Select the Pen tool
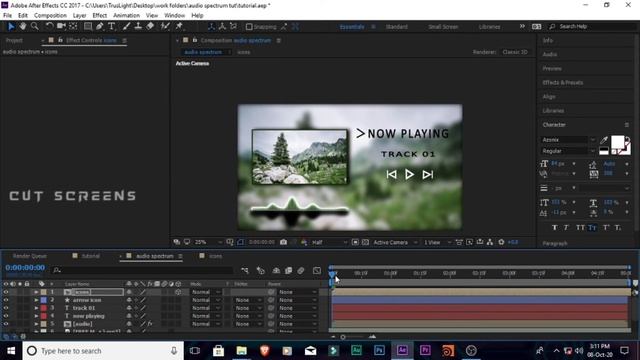Image resolution: width=640 pixels, height=360 pixels. pos(100,27)
